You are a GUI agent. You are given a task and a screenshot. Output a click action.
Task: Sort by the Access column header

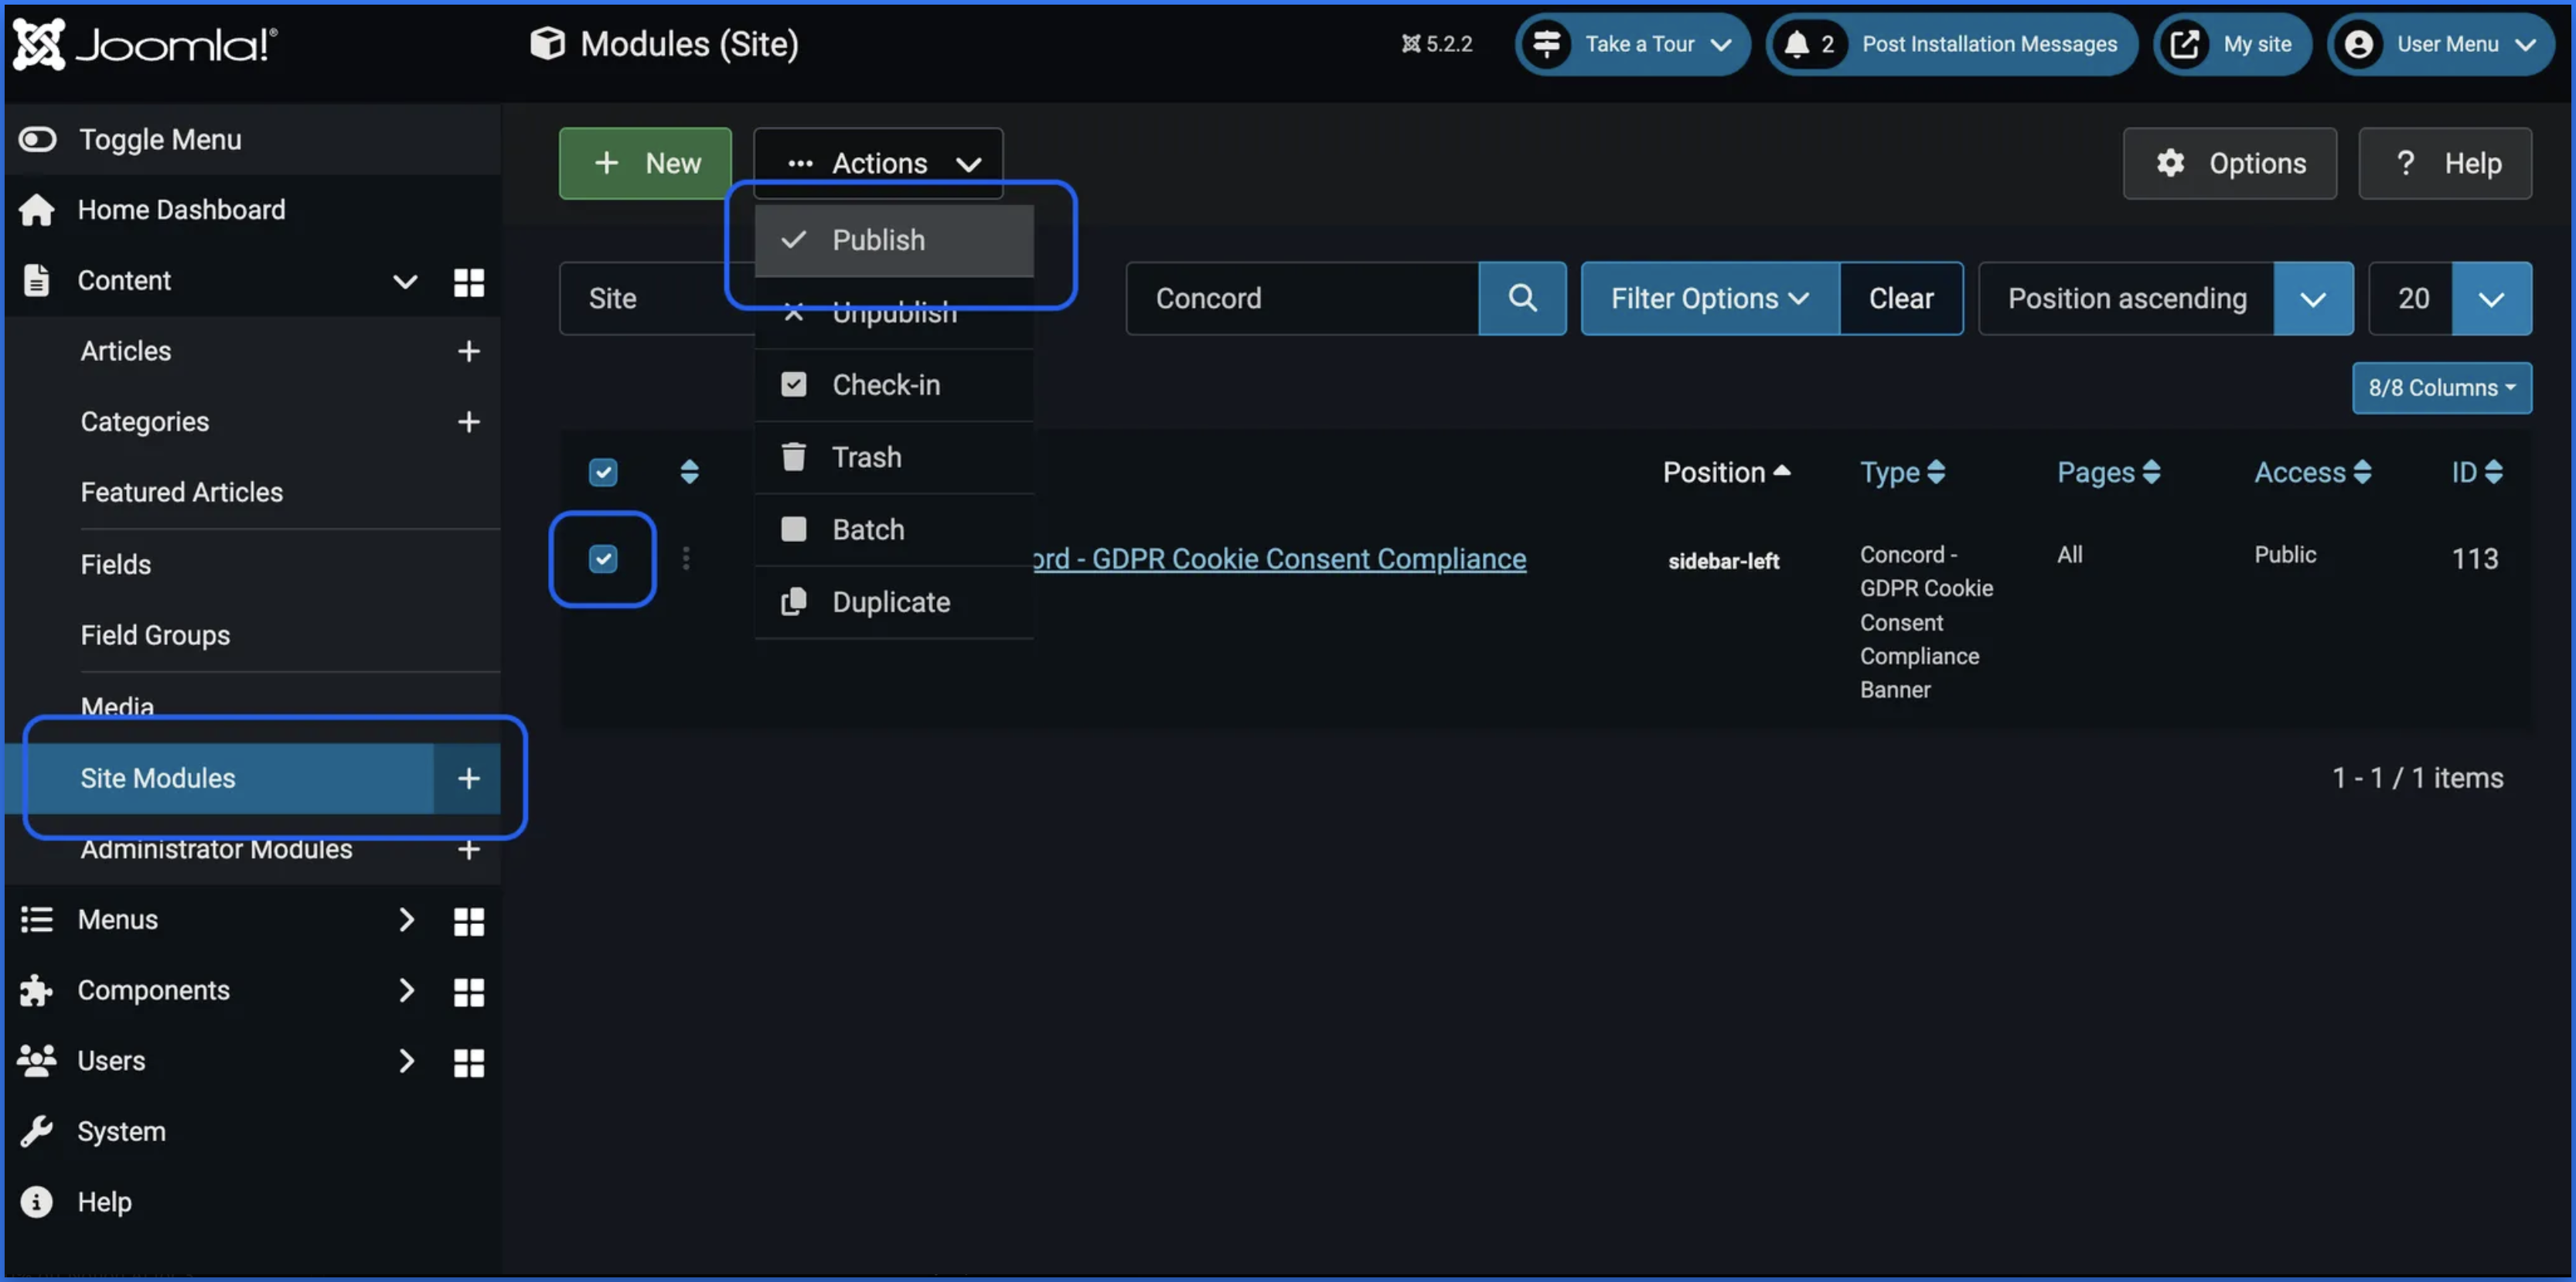pos(2313,472)
